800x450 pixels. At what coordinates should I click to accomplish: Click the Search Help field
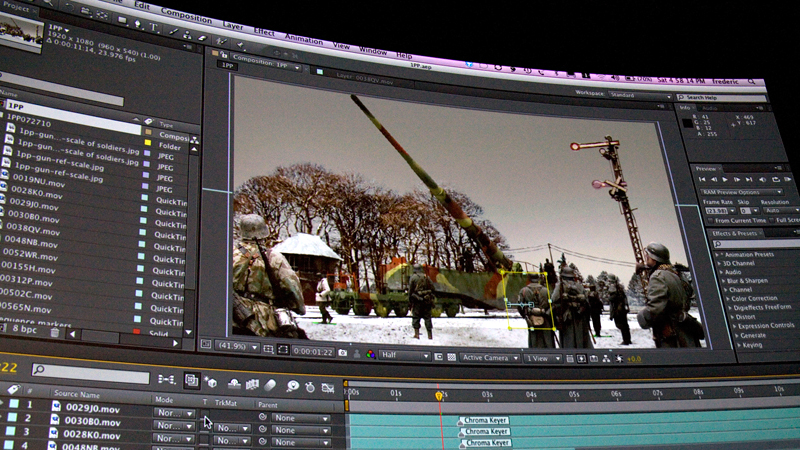721,97
